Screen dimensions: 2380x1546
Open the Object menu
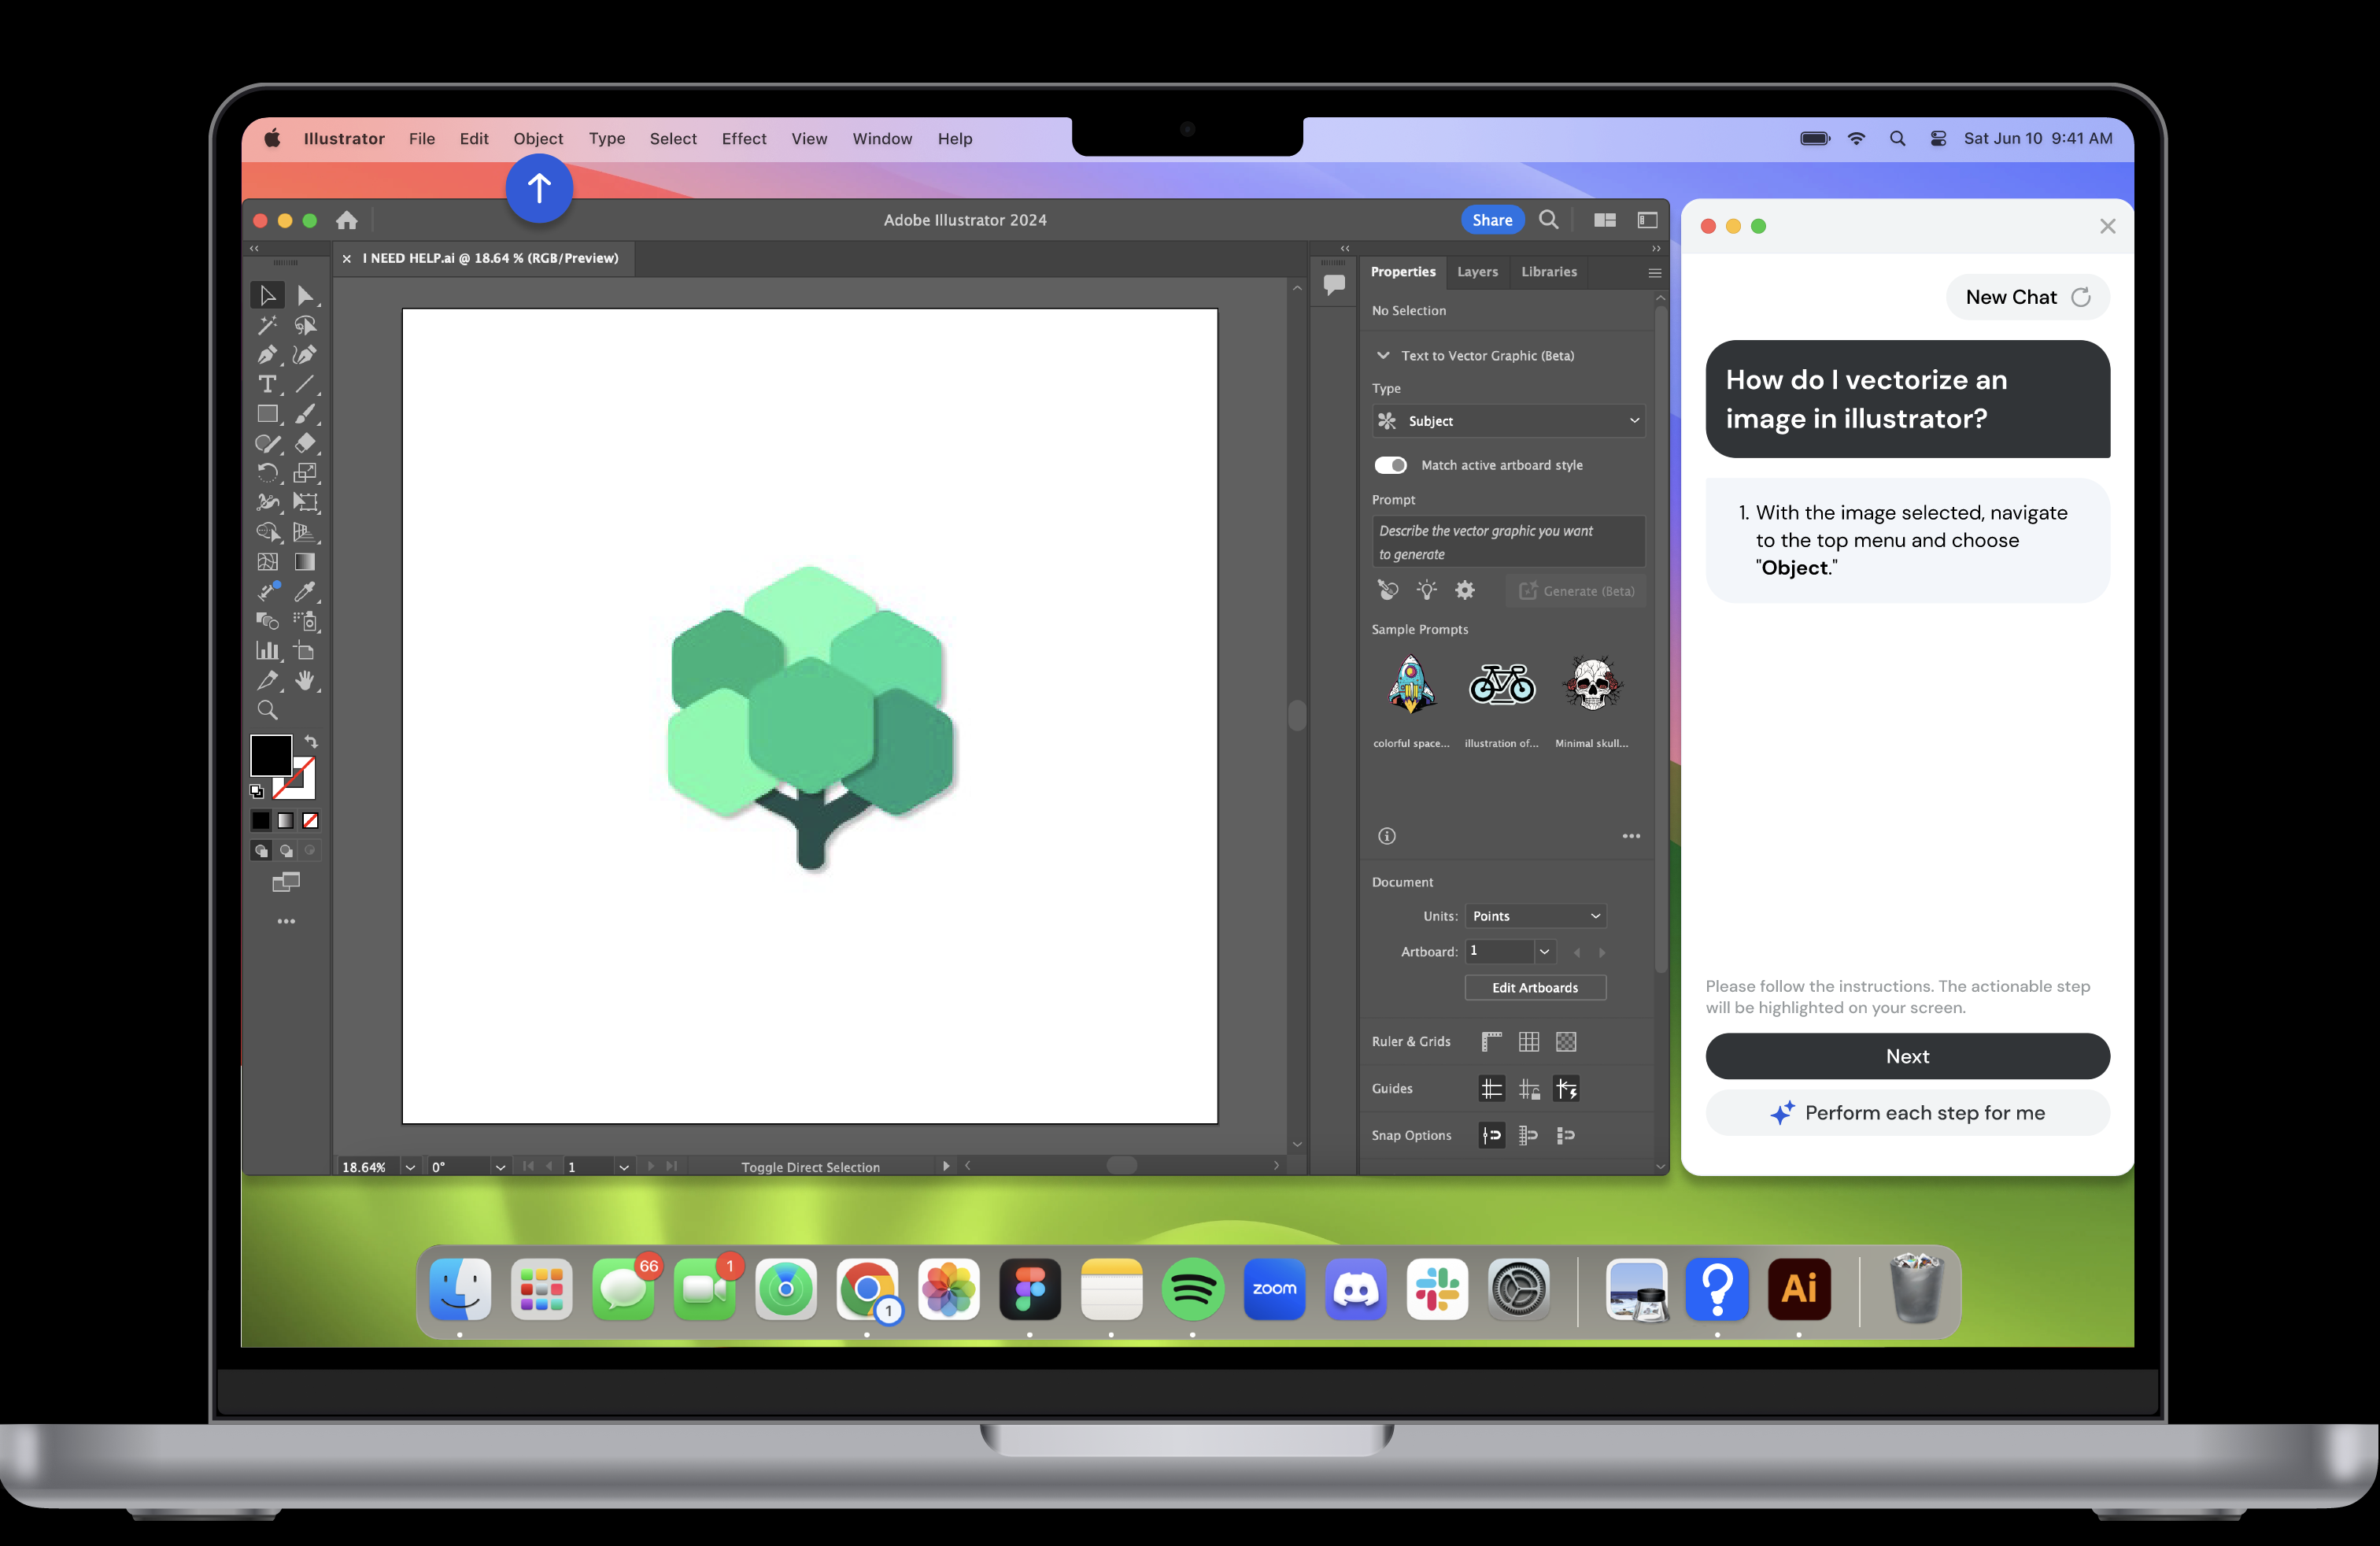pos(538,139)
